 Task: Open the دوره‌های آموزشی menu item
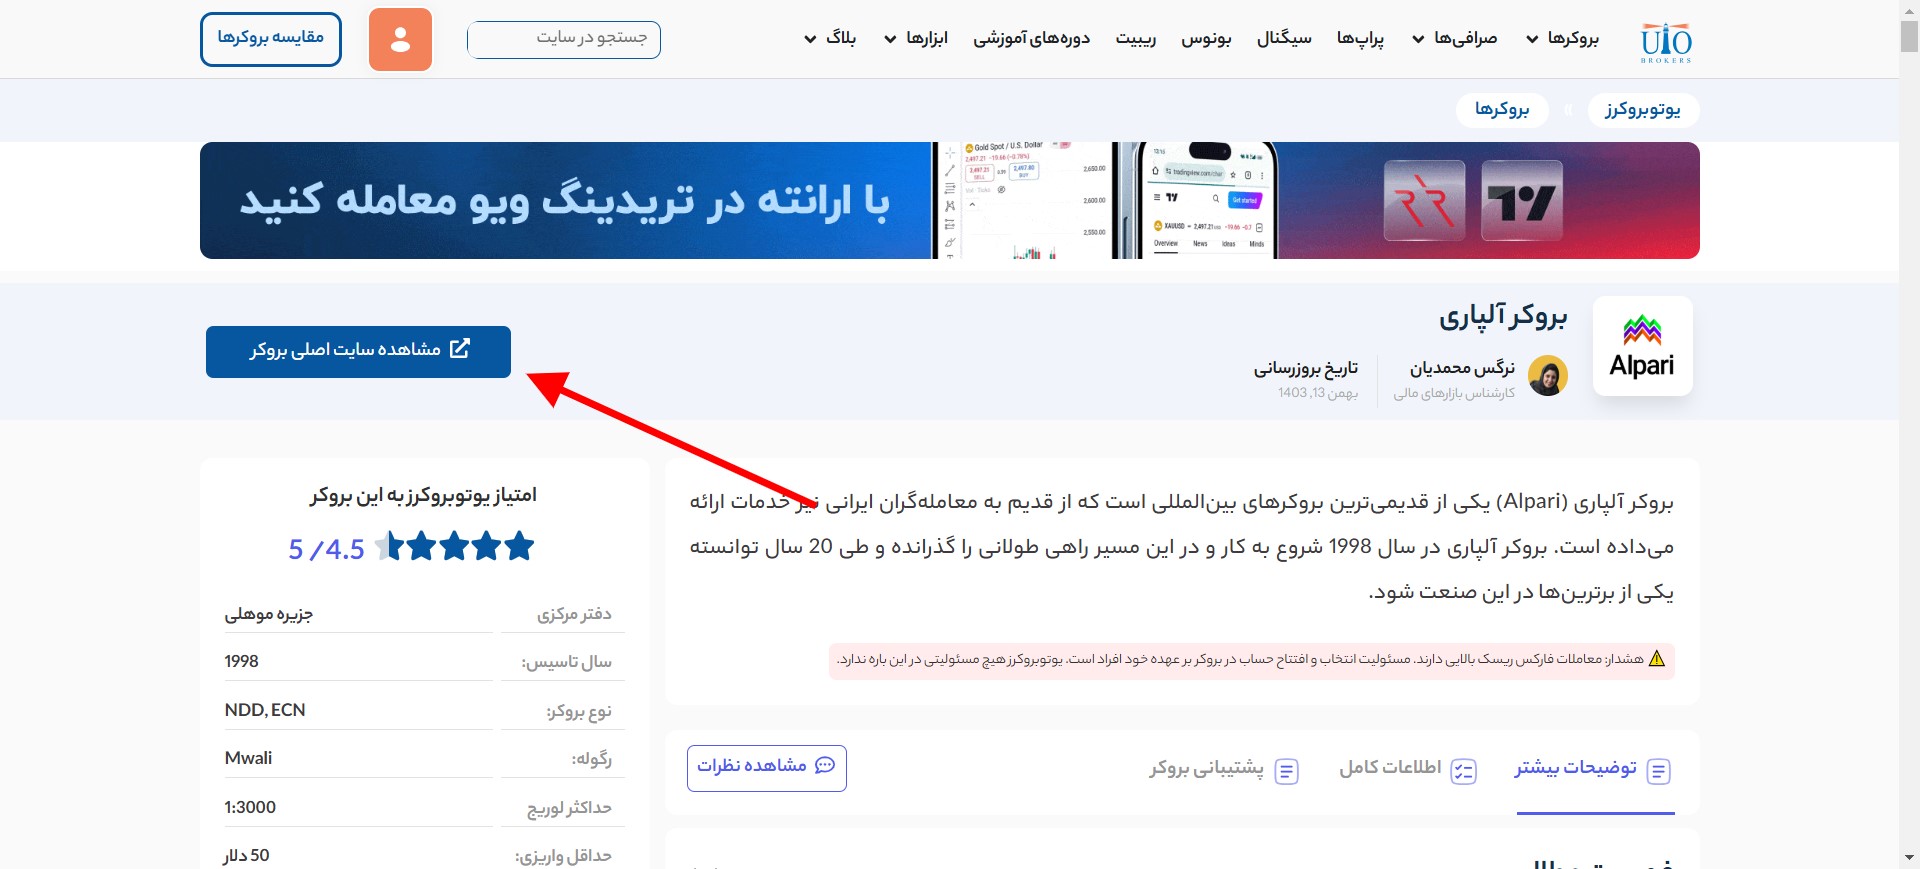(1032, 38)
